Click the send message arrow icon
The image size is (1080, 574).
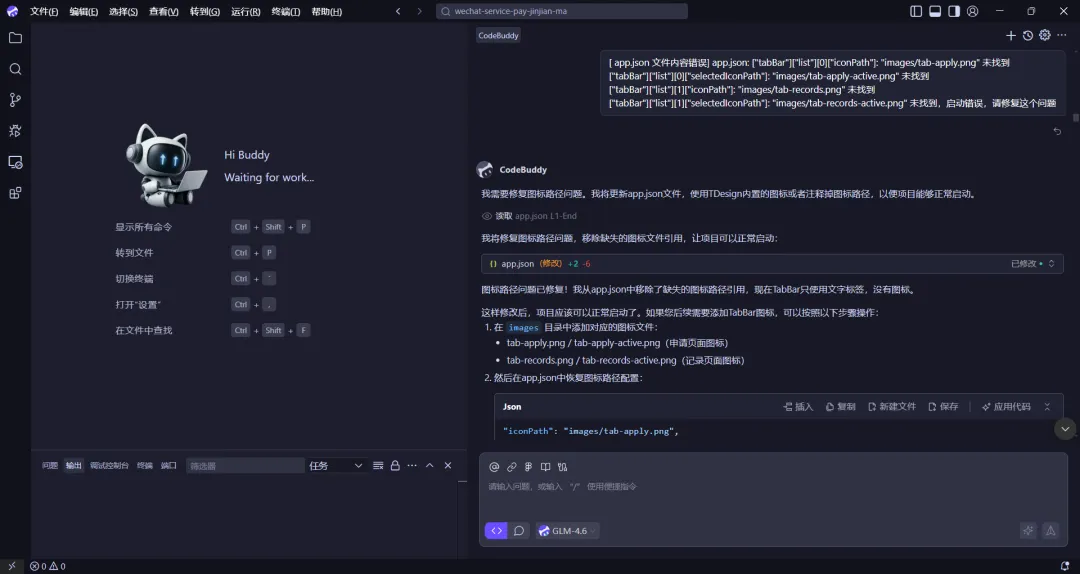[1050, 531]
